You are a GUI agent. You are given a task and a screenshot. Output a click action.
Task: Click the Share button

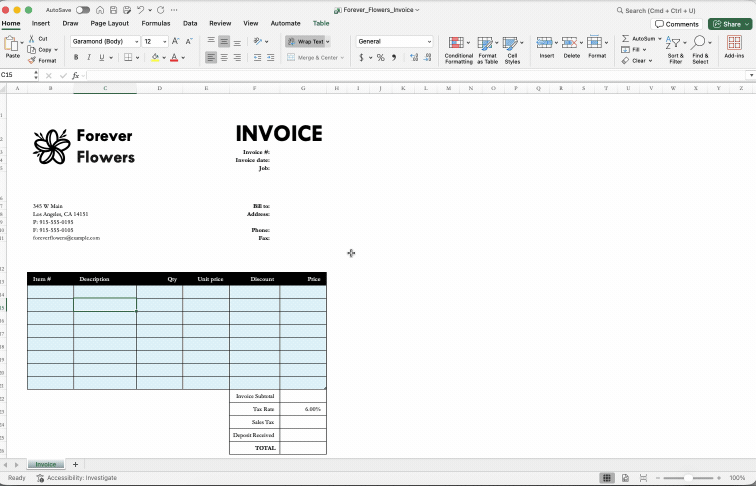point(730,24)
